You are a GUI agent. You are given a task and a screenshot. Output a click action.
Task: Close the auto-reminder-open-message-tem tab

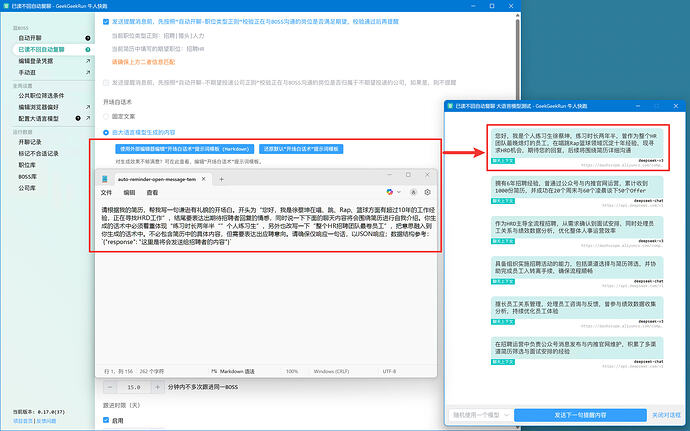click(204, 179)
